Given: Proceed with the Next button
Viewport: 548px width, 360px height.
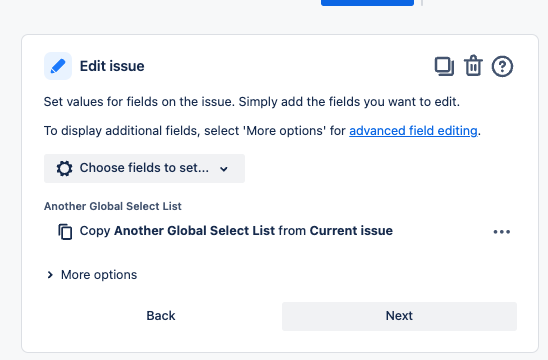Looking at the screenshot, I should tap(399, 316).
